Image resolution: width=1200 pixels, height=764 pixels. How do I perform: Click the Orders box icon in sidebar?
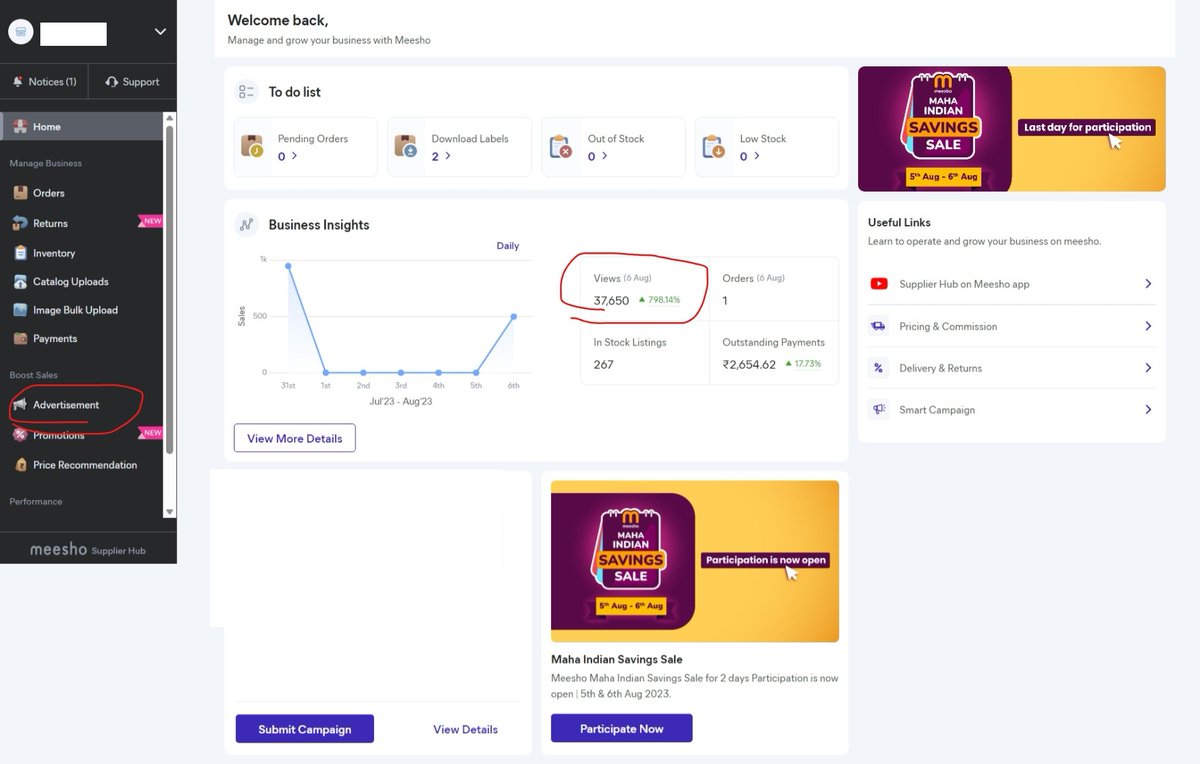pyautogui.click(x=20, y=193)
